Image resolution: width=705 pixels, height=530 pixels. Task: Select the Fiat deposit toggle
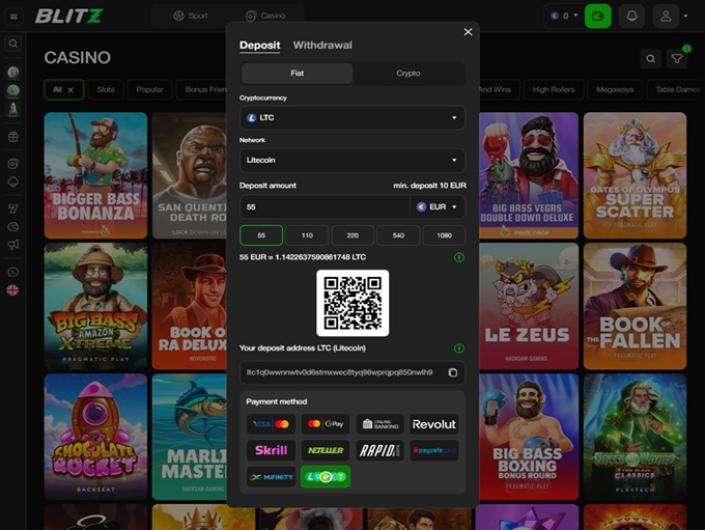(297, 73)
